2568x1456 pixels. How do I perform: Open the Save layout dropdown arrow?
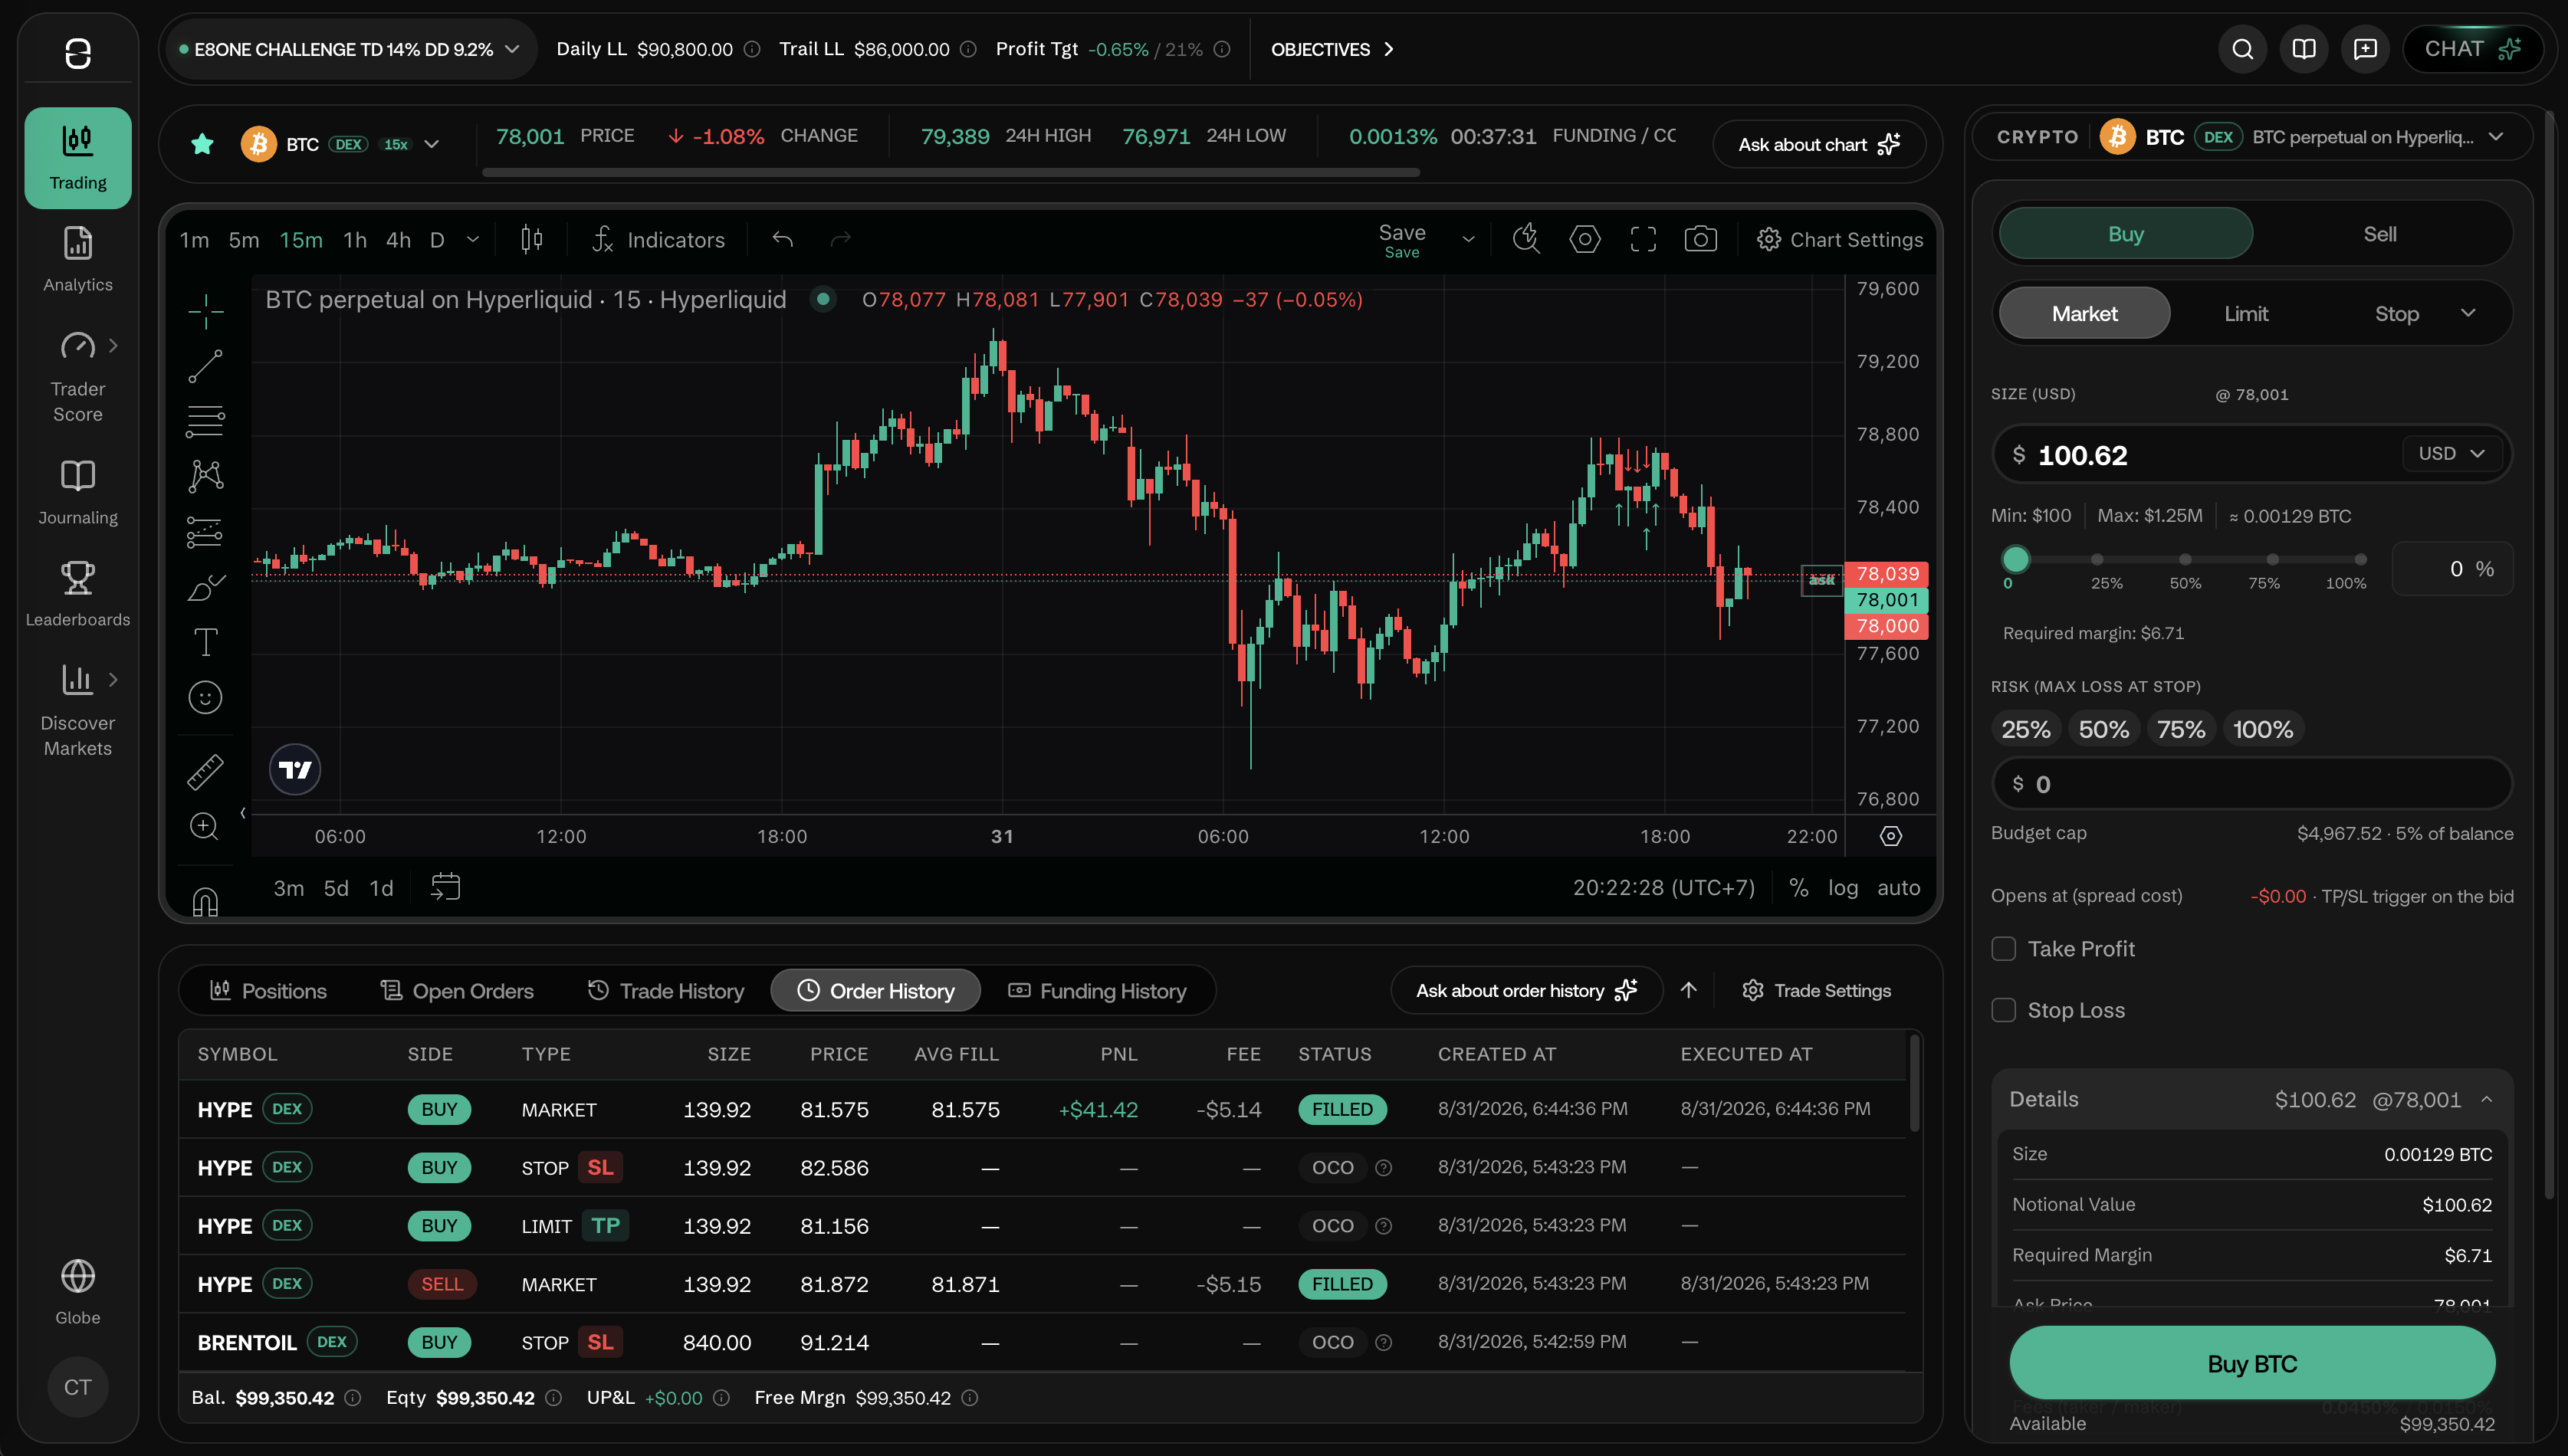click(1467, 239)
